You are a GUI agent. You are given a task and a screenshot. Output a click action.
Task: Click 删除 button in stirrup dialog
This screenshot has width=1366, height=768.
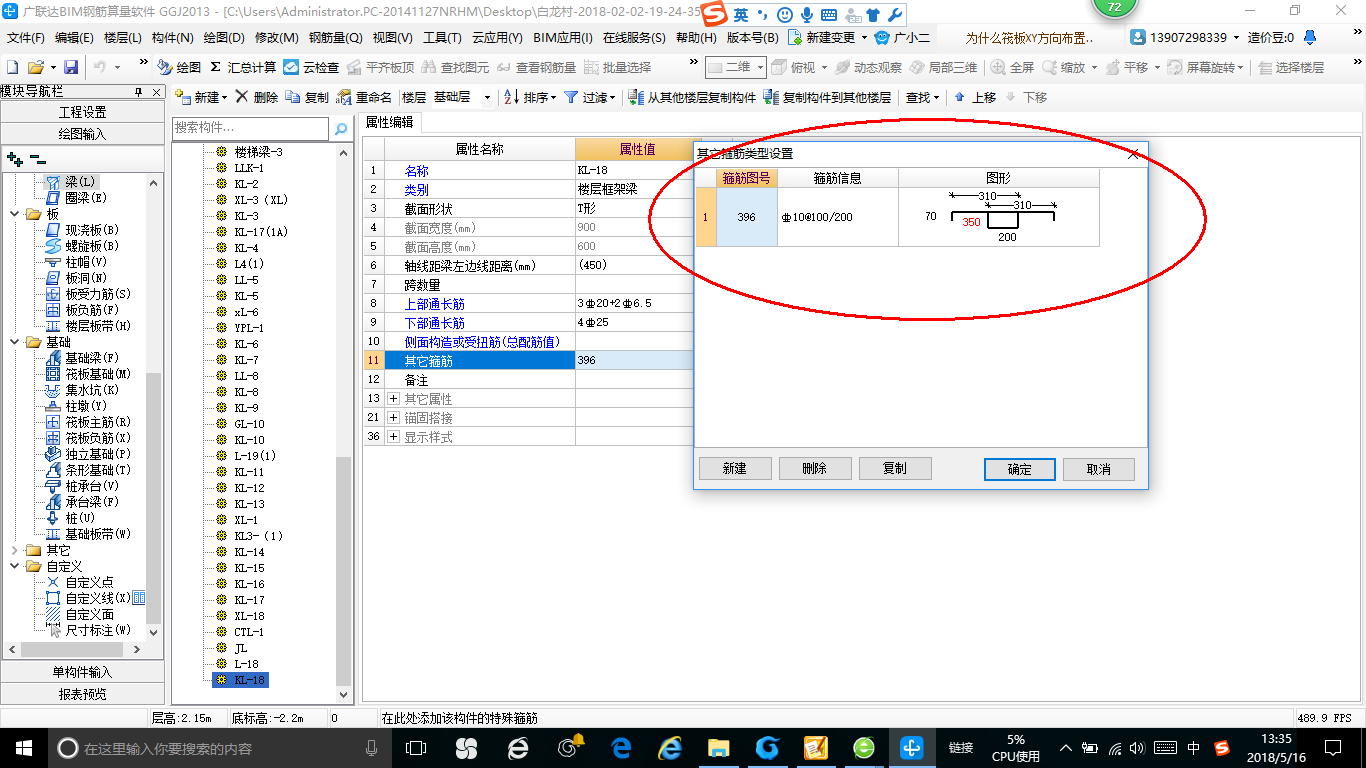(x=815, y=469)
